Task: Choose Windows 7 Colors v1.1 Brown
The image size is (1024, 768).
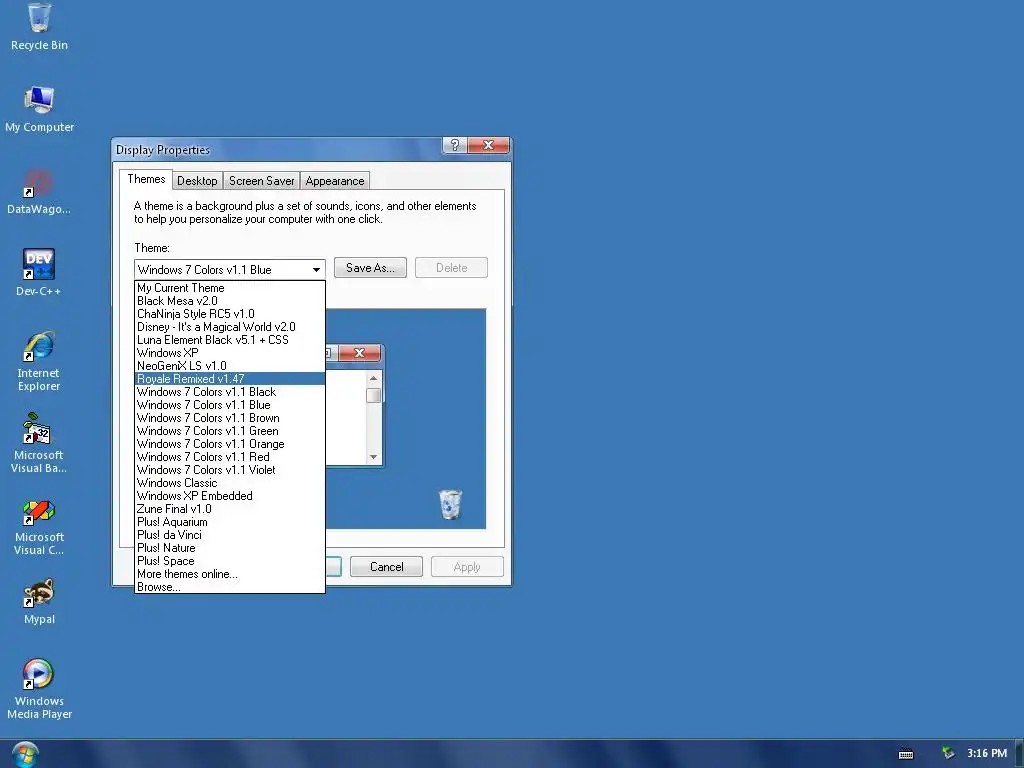Action: coord(230,418)
